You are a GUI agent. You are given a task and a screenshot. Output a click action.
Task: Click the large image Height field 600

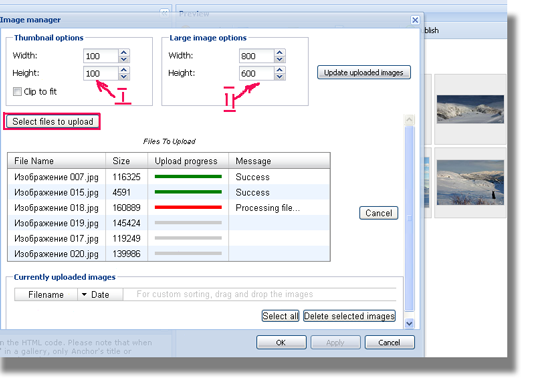257,73
